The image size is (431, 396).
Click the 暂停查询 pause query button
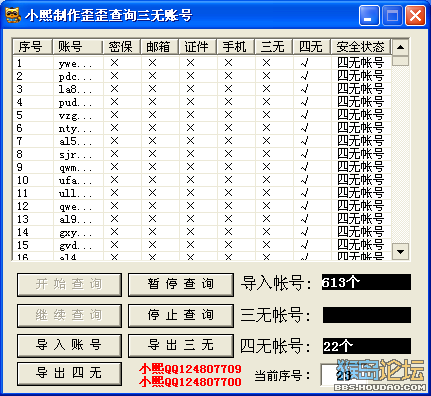pos(181,285)
